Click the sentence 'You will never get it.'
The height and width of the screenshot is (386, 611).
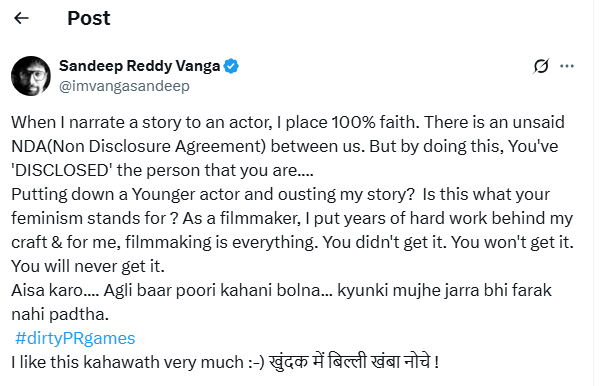(x=88, y=266)
